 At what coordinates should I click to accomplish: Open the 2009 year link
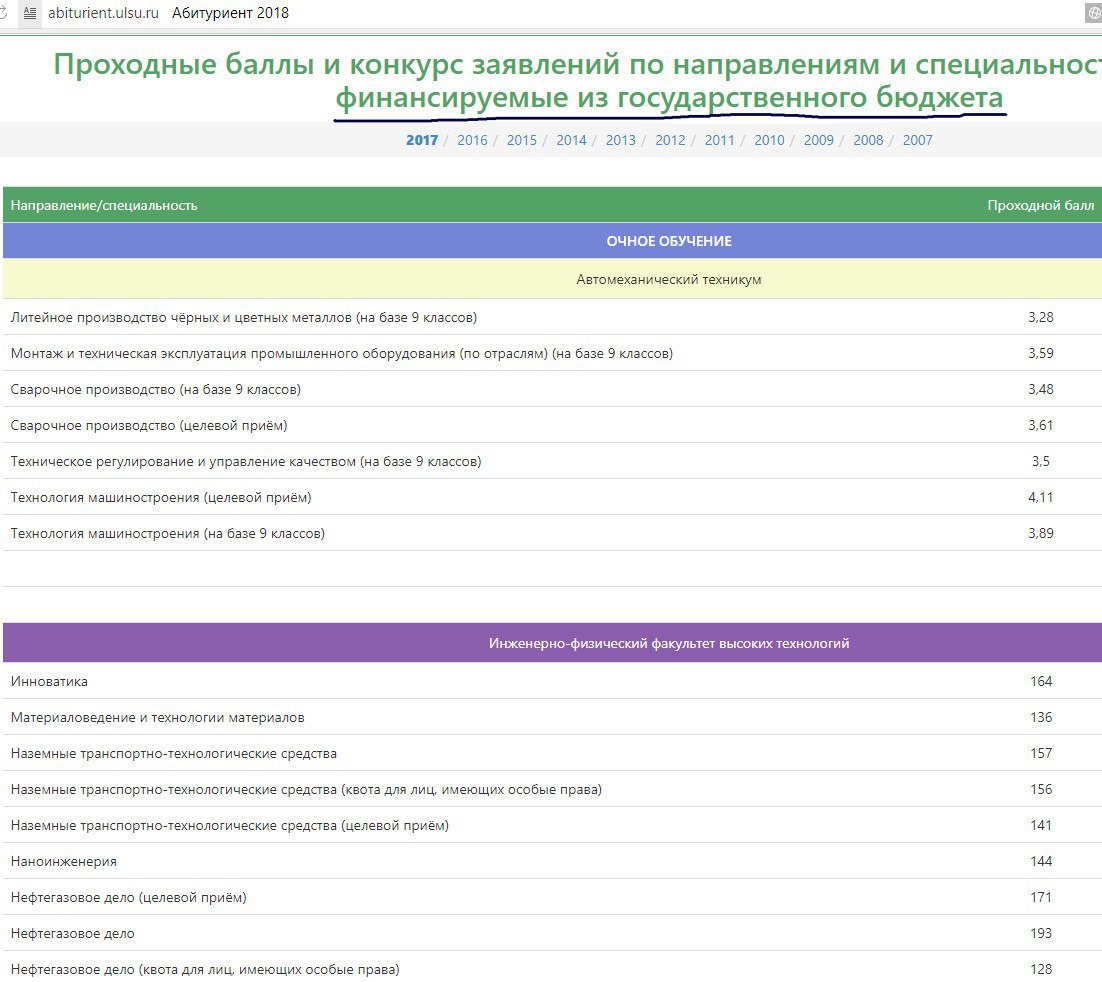coord(819,140)
